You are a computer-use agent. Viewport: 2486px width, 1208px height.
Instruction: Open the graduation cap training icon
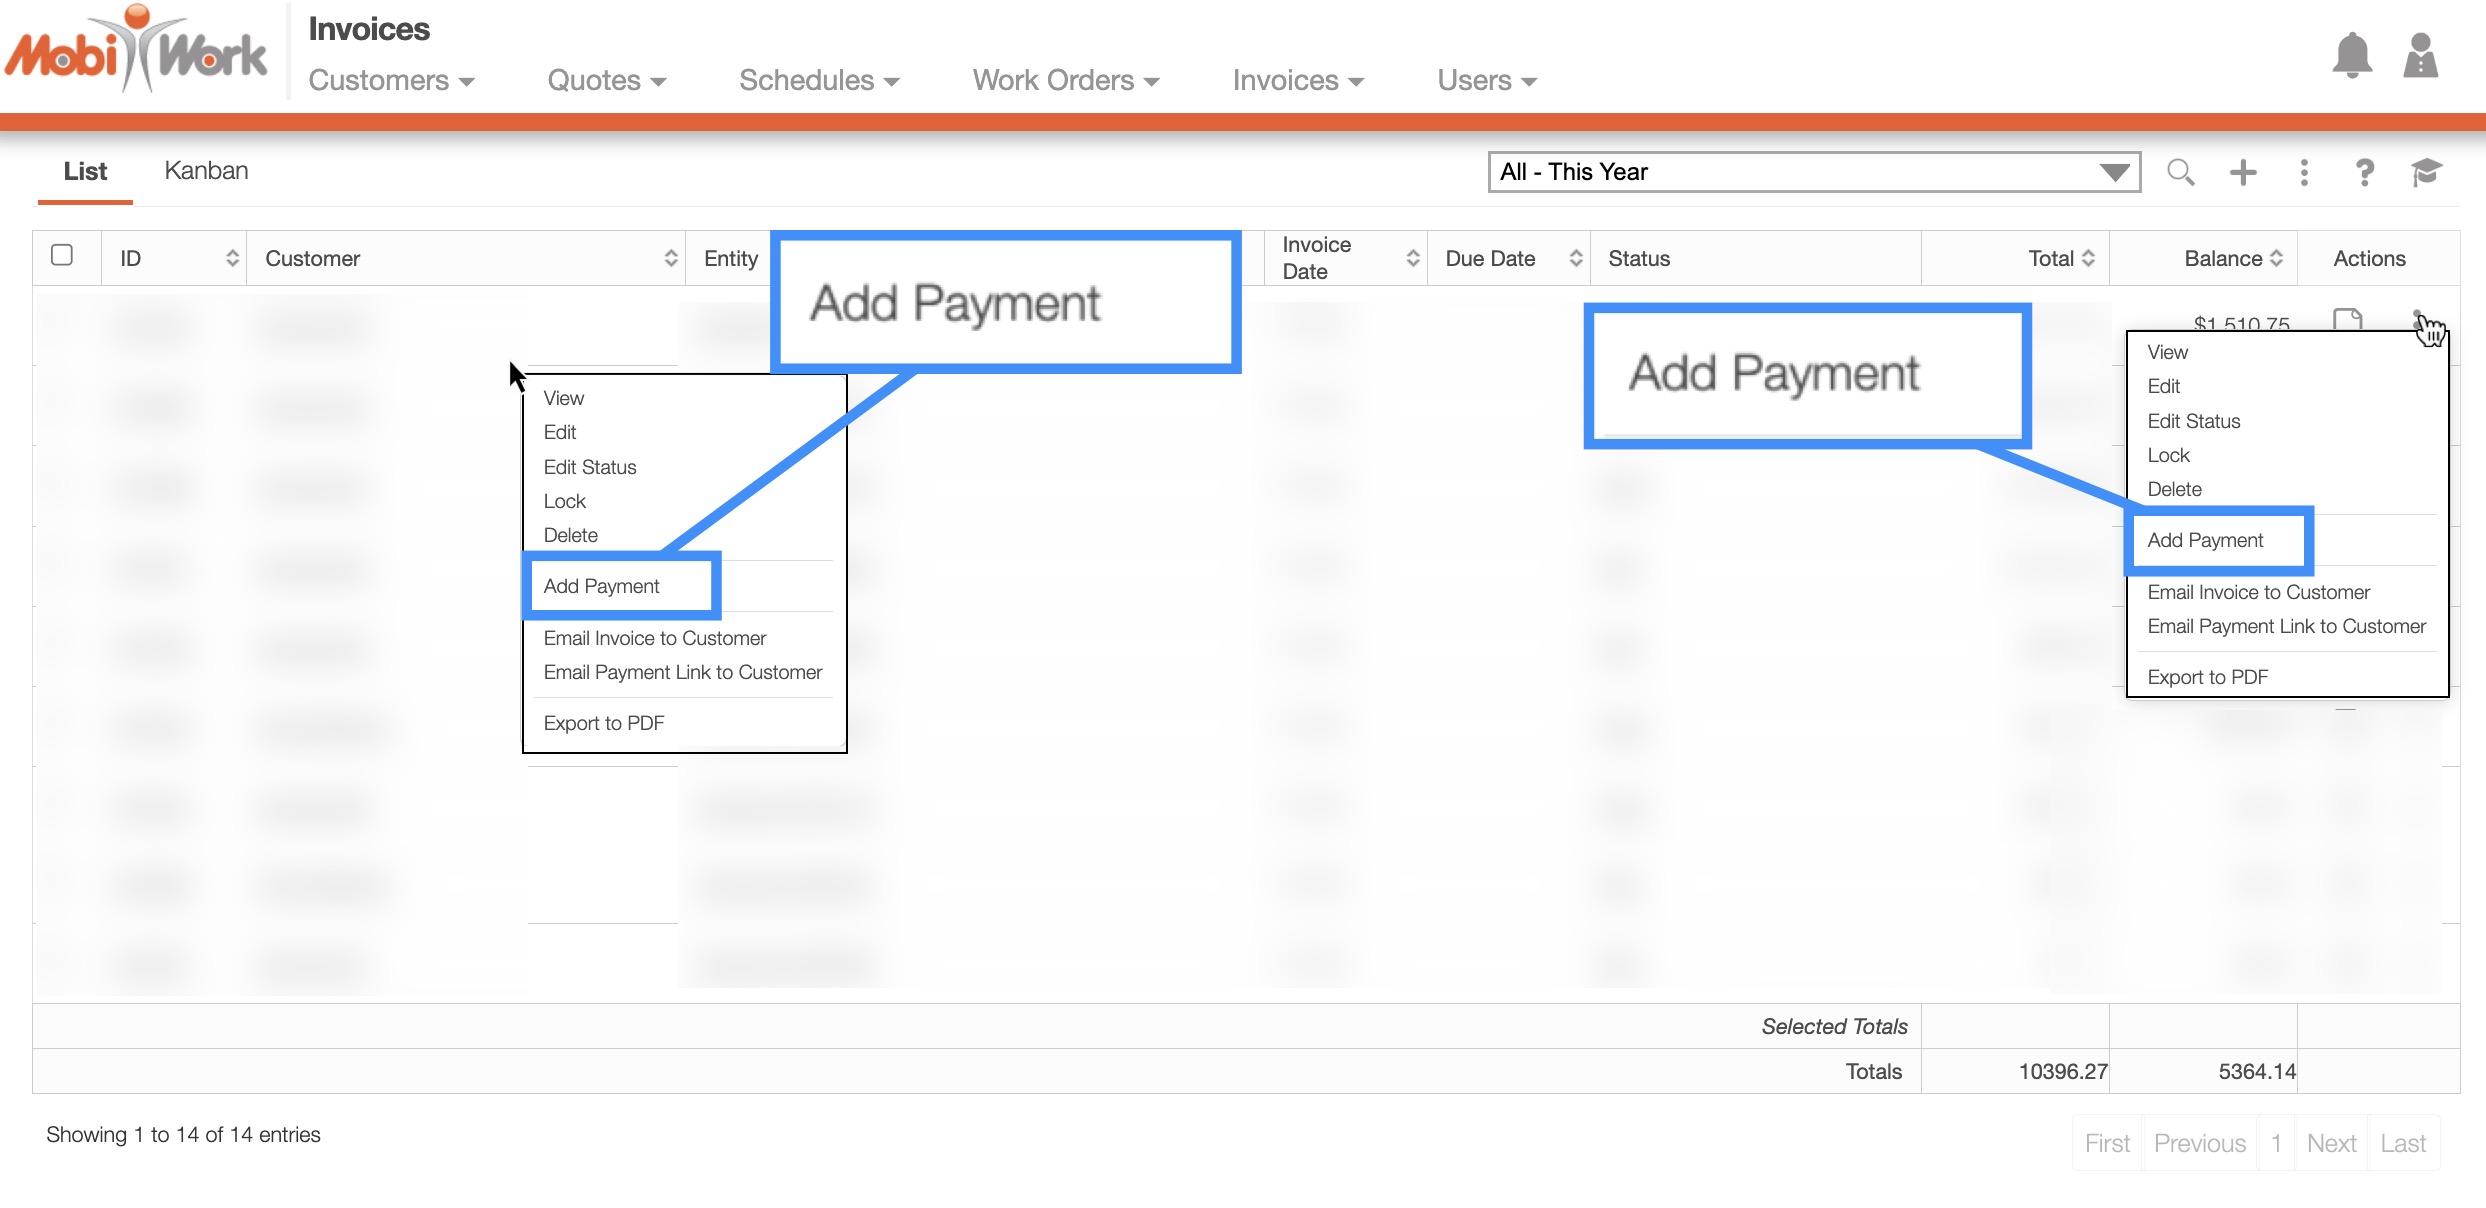(2426, 172)
